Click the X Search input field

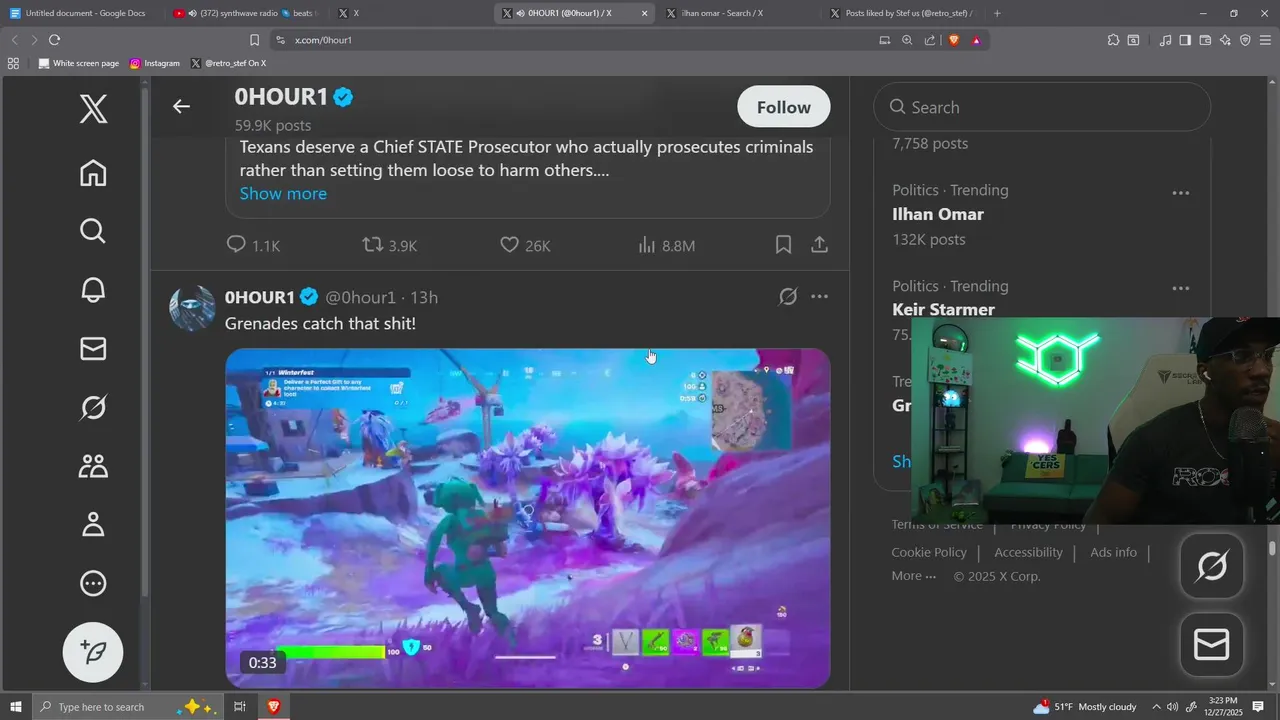pyautogui.click(x=1042, y=107)
